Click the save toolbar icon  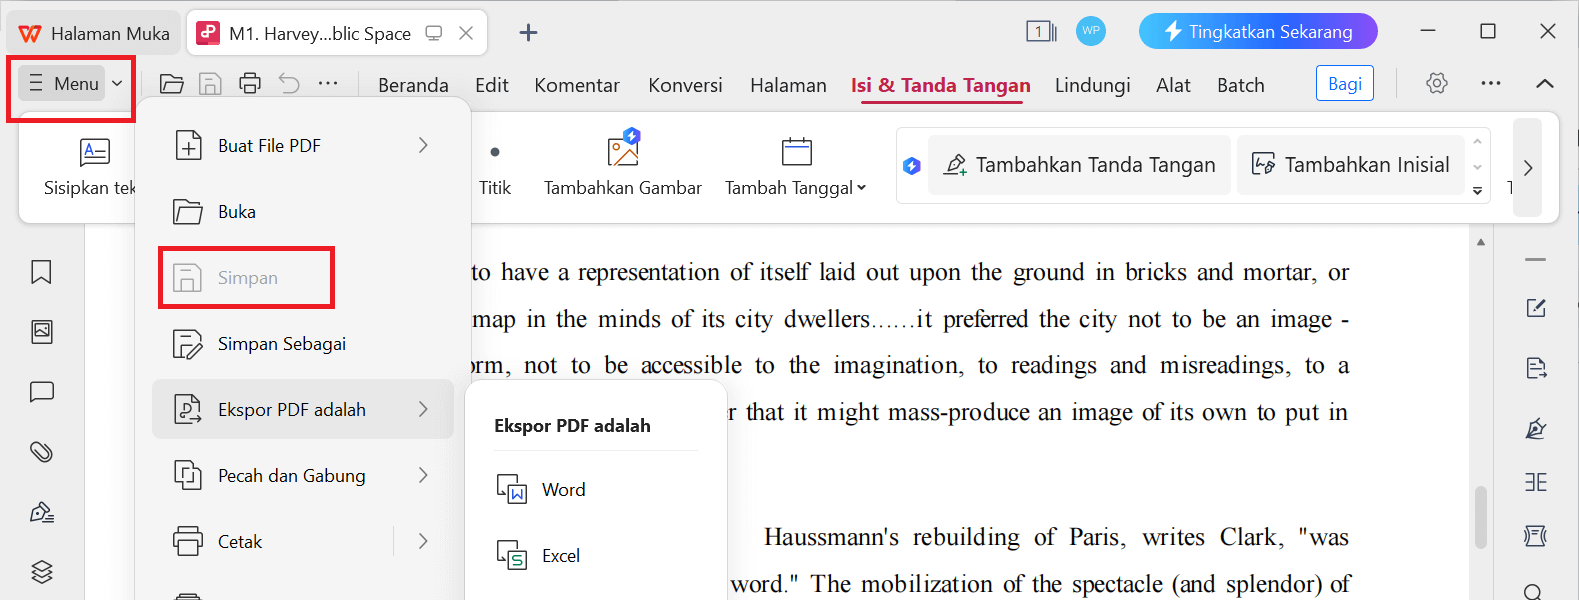pyautogui.click(x=210, y=84)
